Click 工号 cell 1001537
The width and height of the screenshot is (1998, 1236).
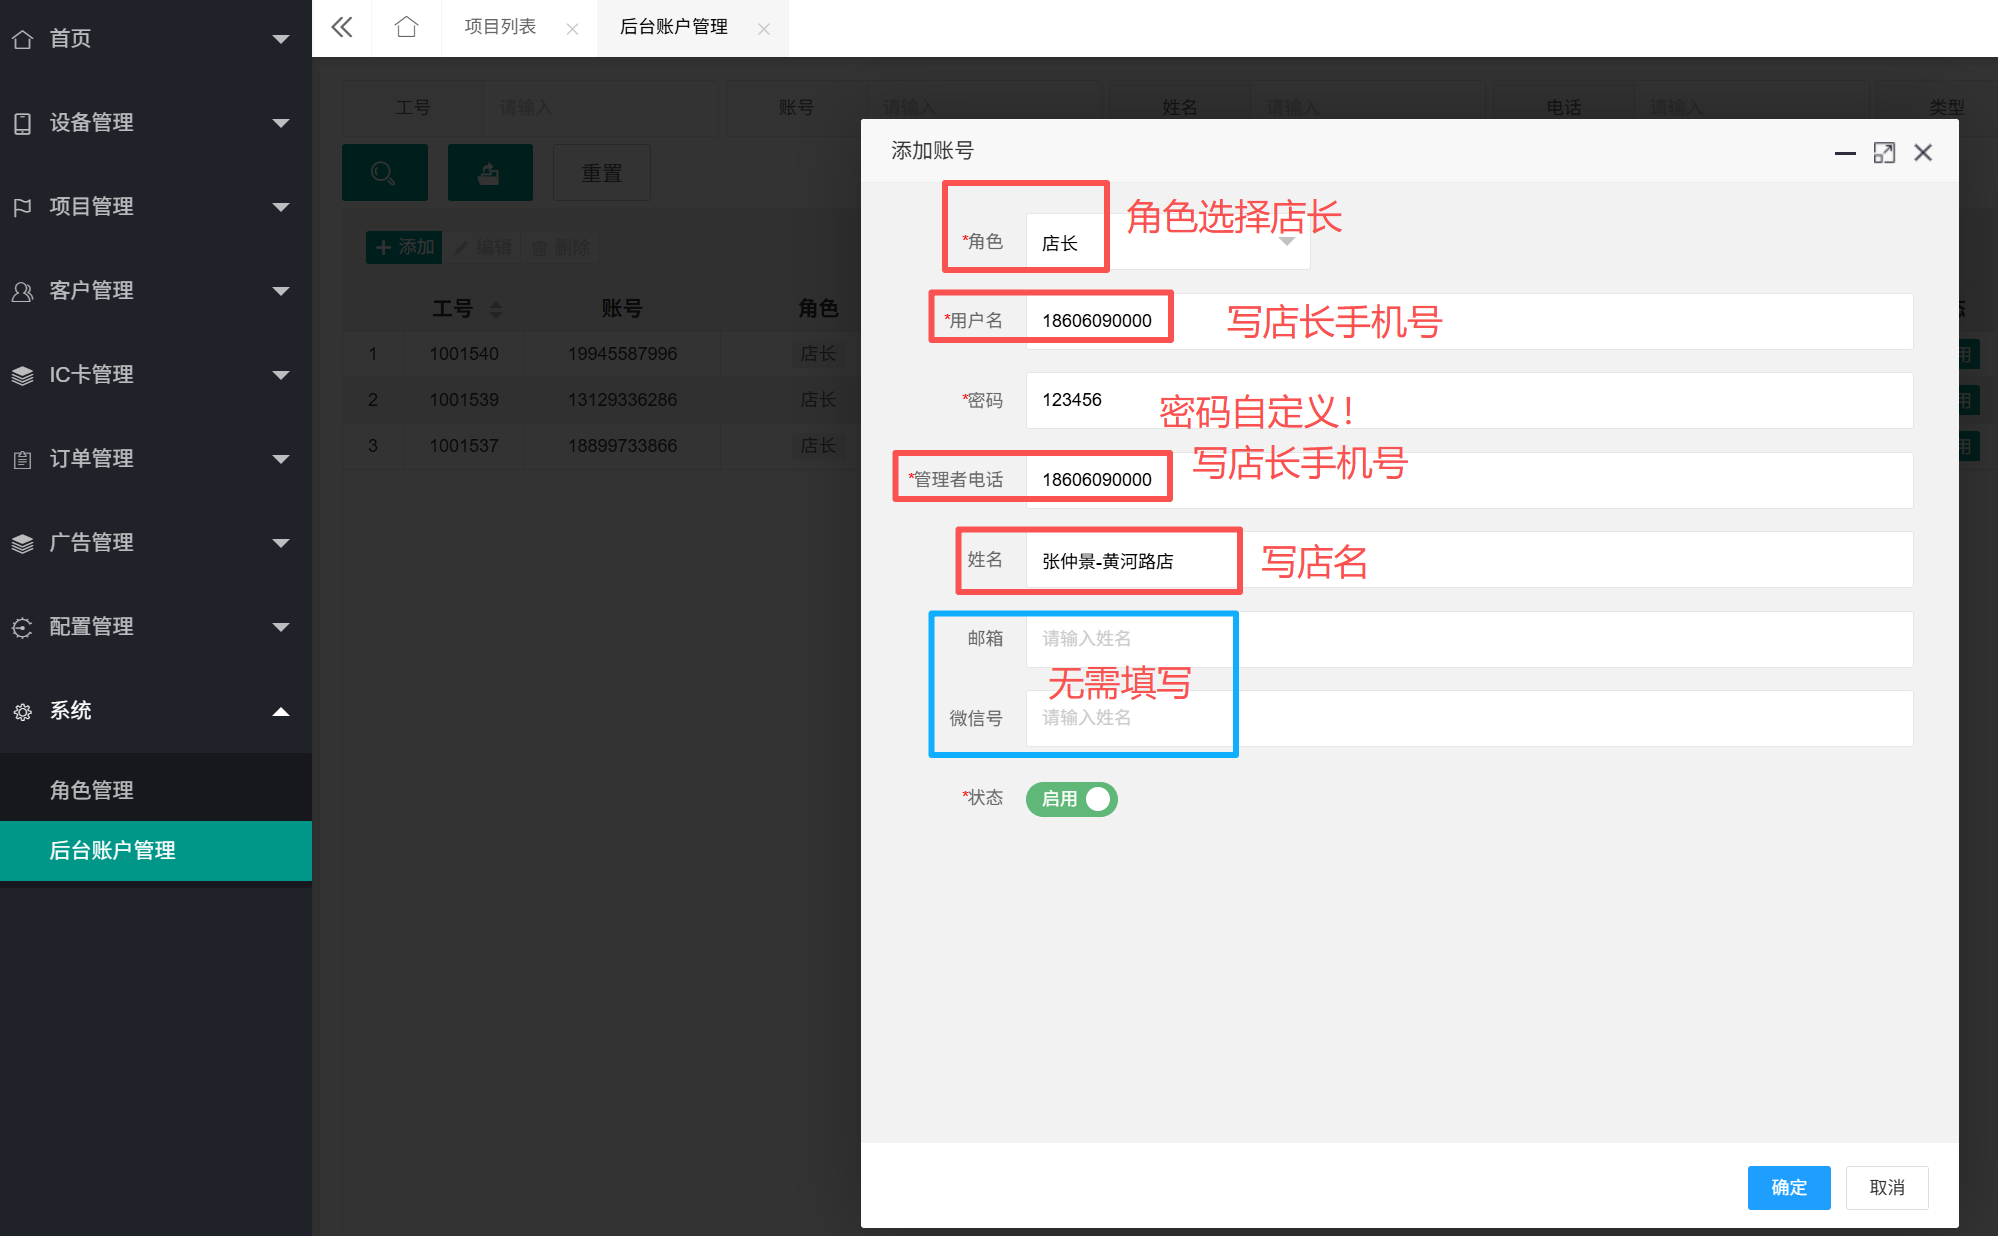coord(464,446)
